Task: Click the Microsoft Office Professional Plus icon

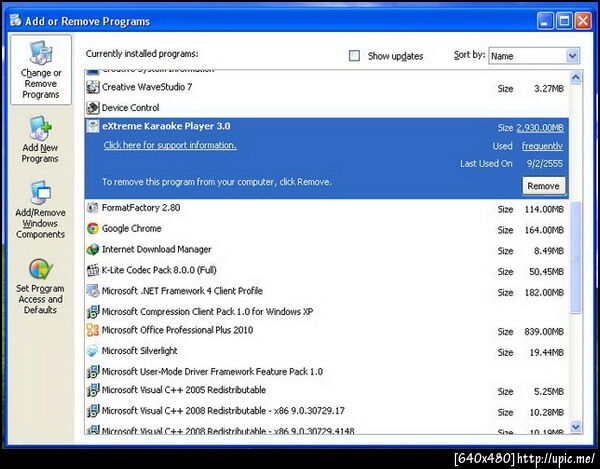Action: pyautogui.click(x=93, y=330)
